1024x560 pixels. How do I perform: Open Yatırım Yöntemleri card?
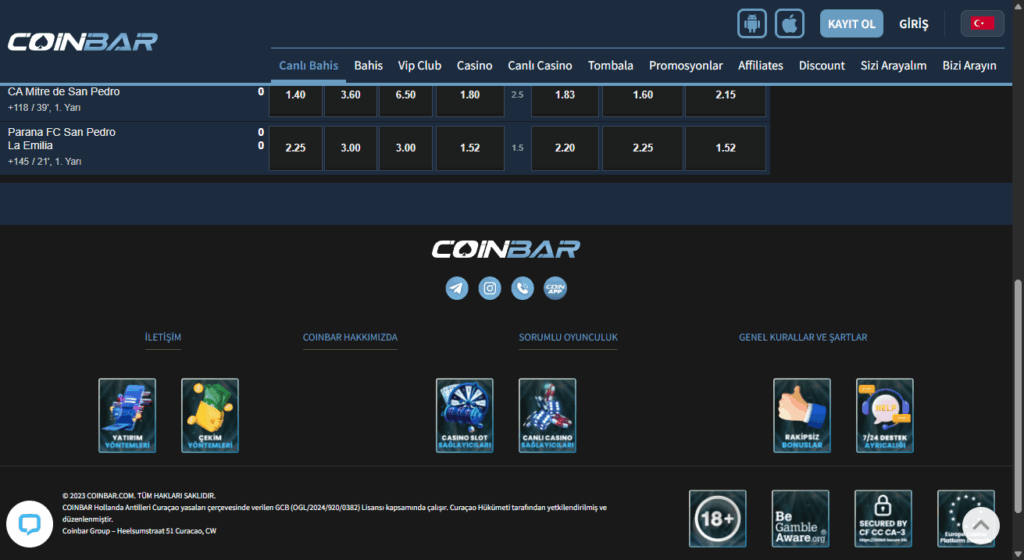[x=127, y=415]
